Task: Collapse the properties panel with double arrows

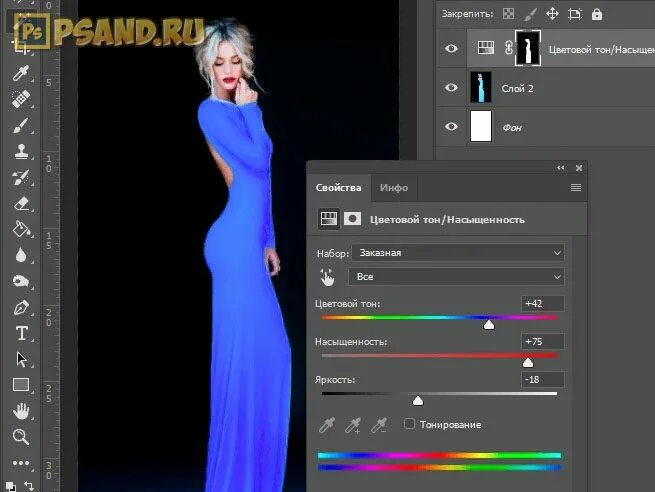Action: [561, 168]
